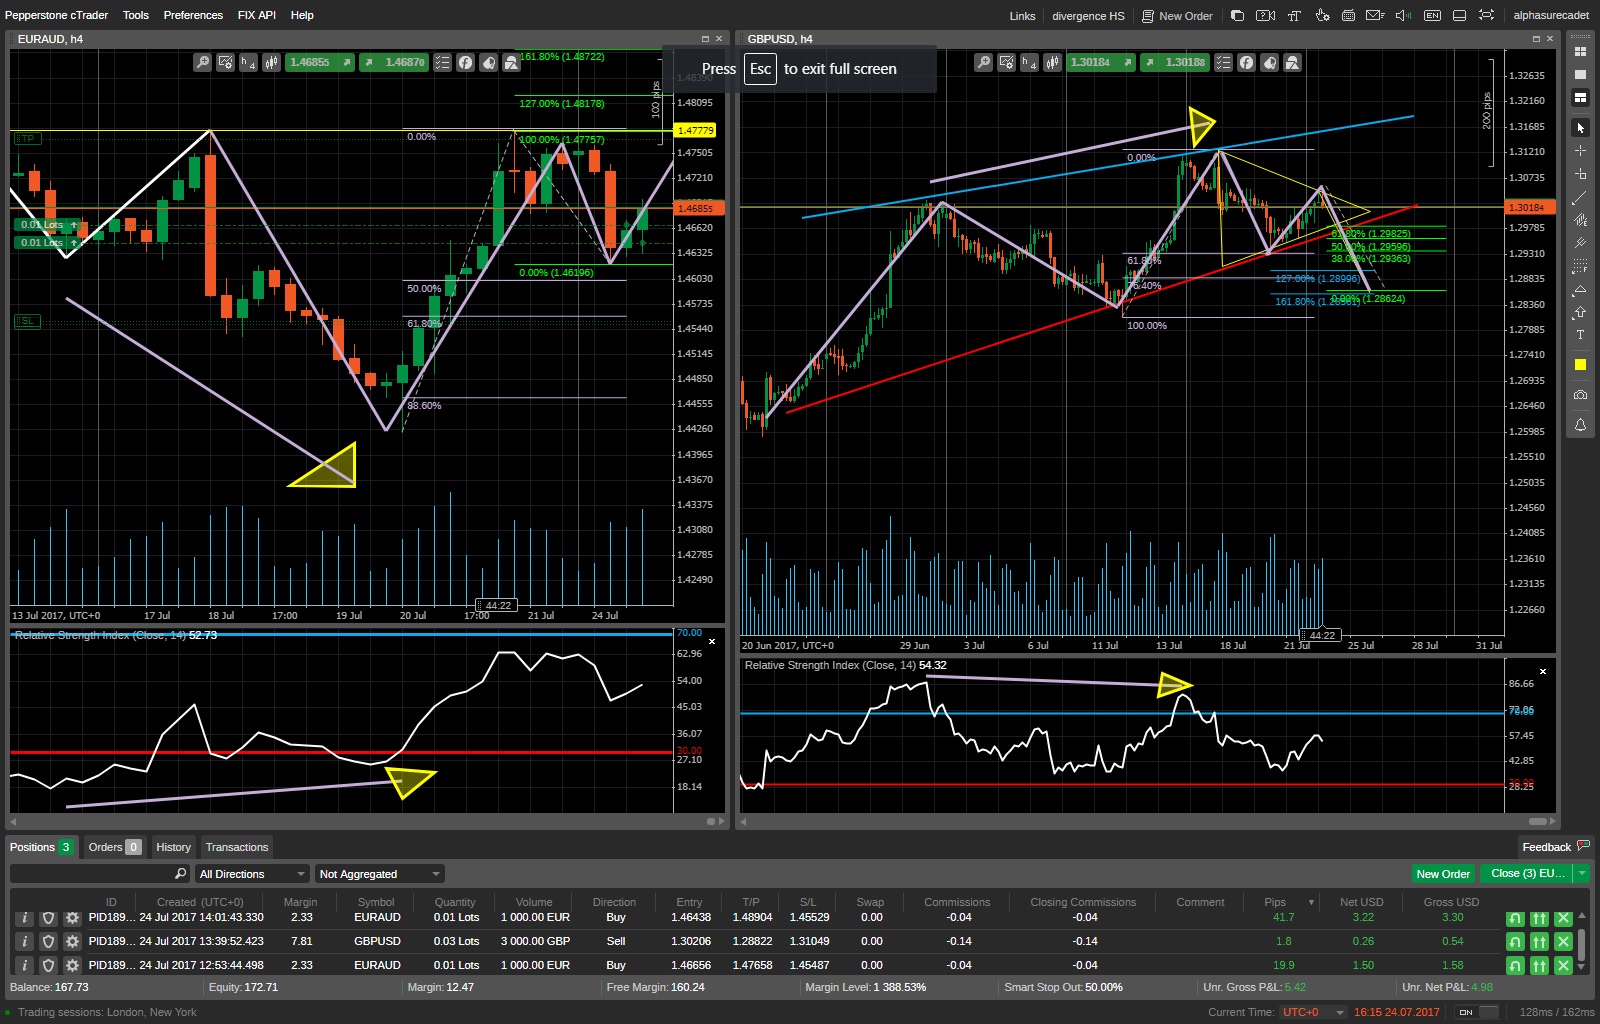Open the Not Aggregated dropdown

point(378,873)
